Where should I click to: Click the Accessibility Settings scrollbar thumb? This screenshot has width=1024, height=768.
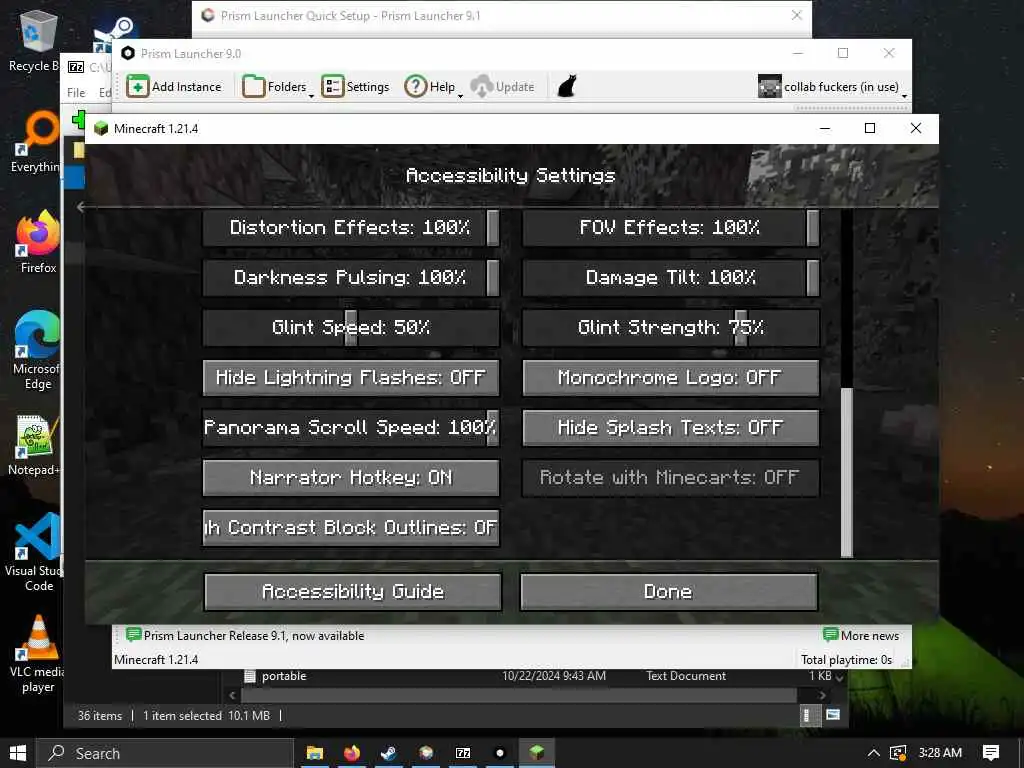(846, 472)
